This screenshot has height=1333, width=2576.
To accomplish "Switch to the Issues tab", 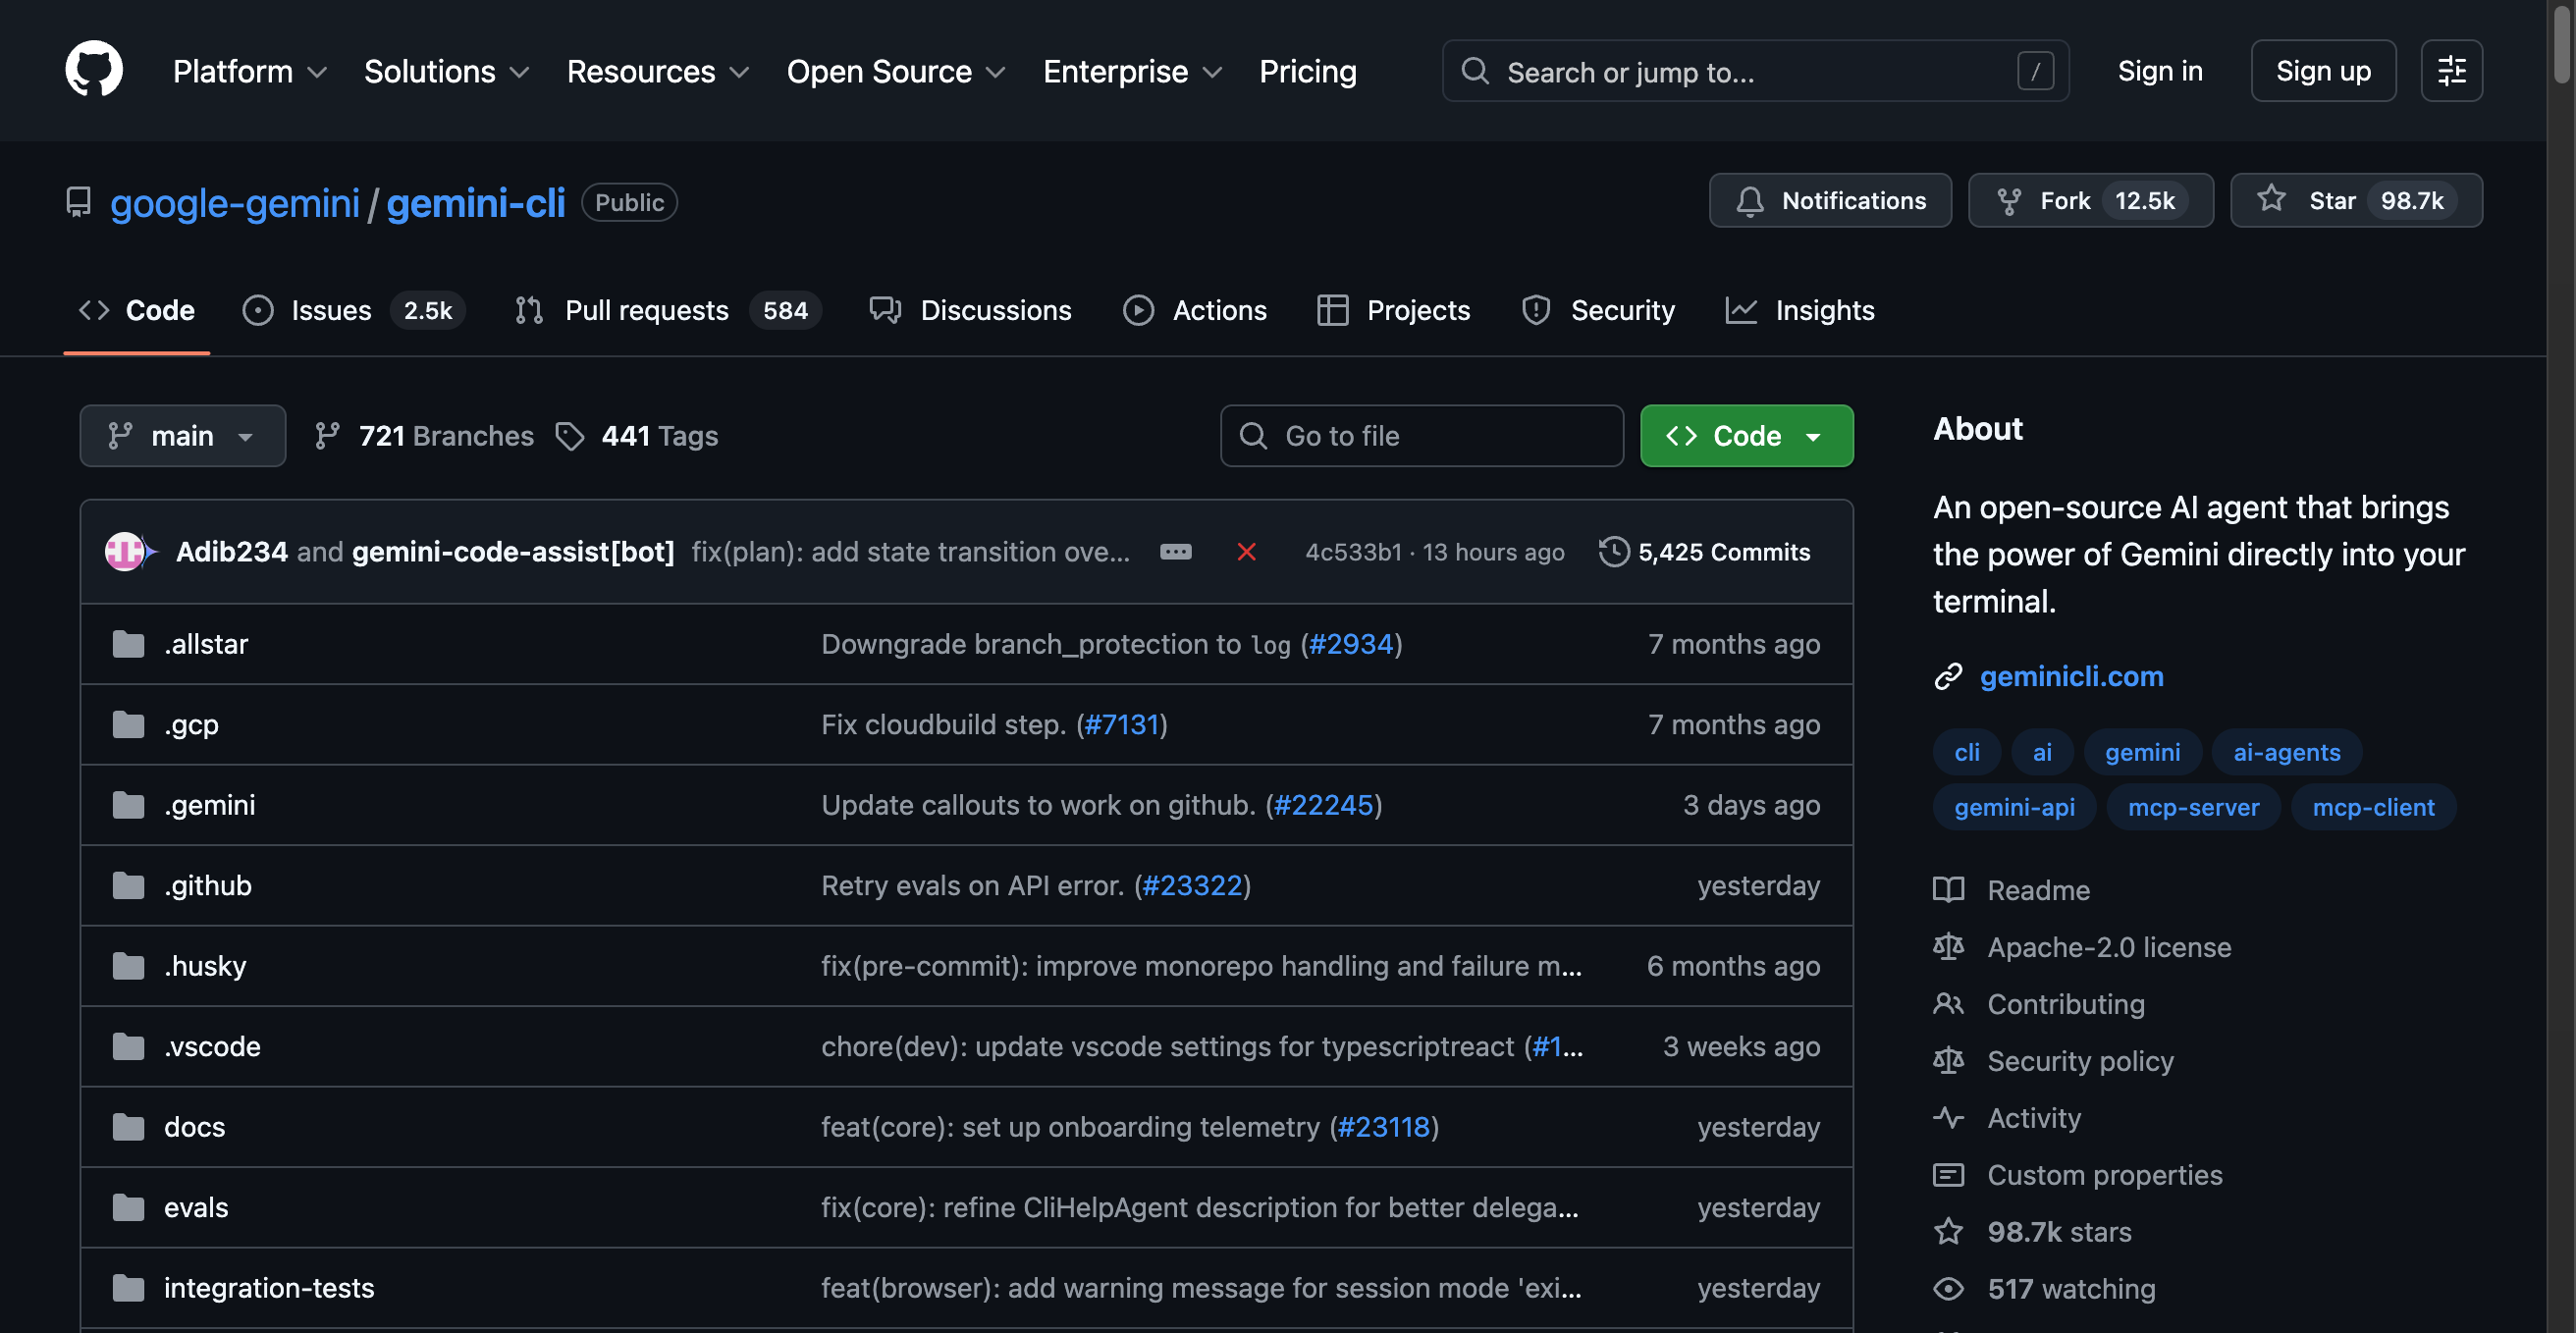I will pos(353,310).
